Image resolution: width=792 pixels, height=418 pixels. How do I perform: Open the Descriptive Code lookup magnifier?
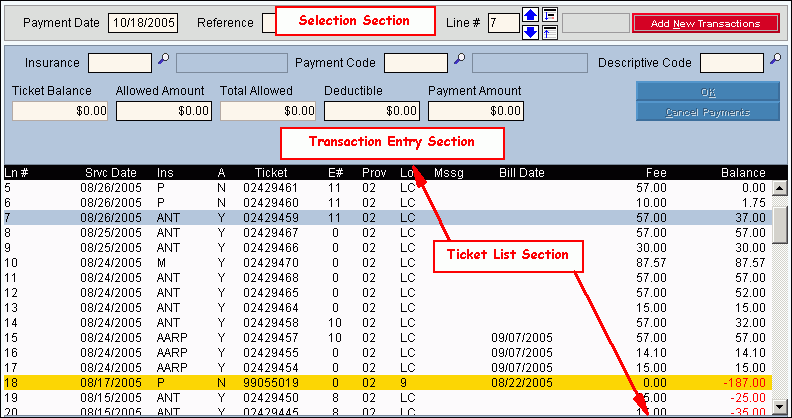pyautogui.click(x=775, y=63)
